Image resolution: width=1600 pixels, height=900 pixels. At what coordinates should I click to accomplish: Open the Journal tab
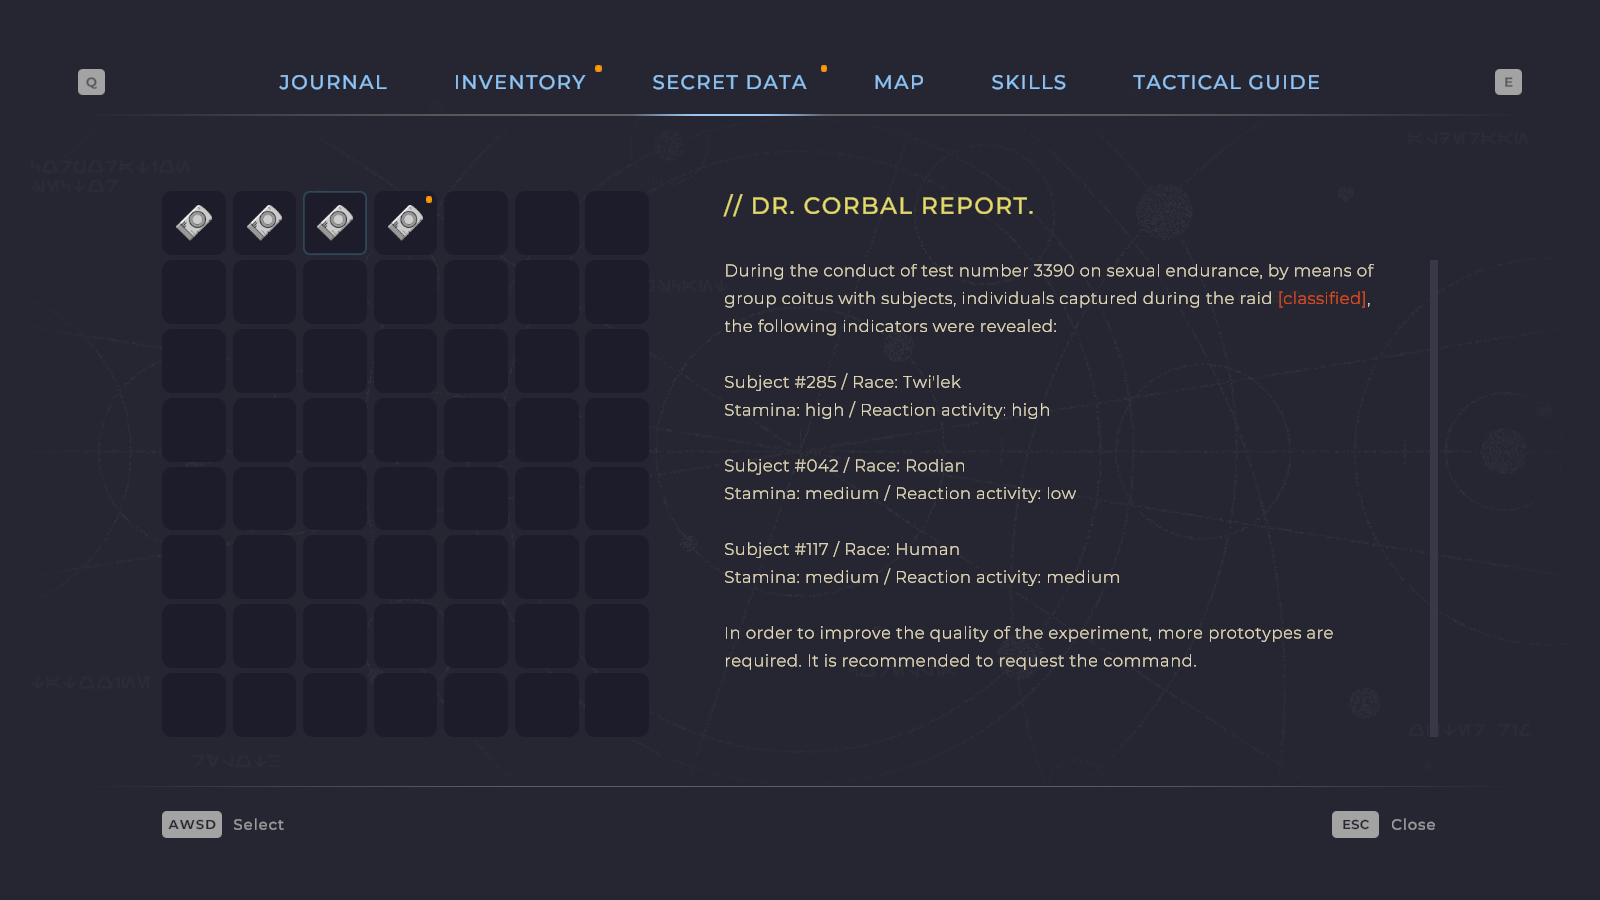pyautogui.click(x=332, y=82)
